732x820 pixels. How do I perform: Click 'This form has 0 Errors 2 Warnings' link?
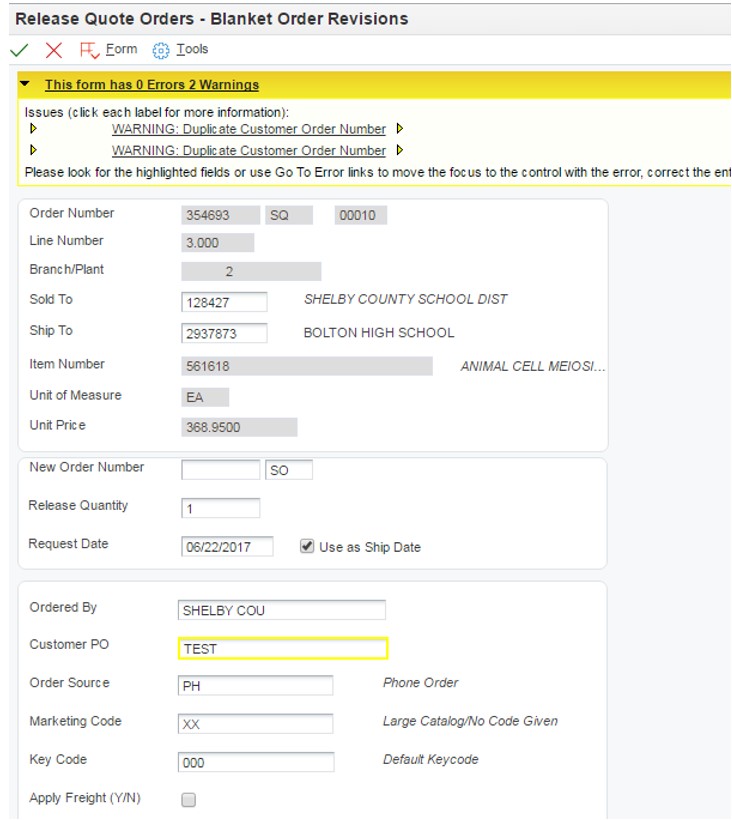point(152,85)
